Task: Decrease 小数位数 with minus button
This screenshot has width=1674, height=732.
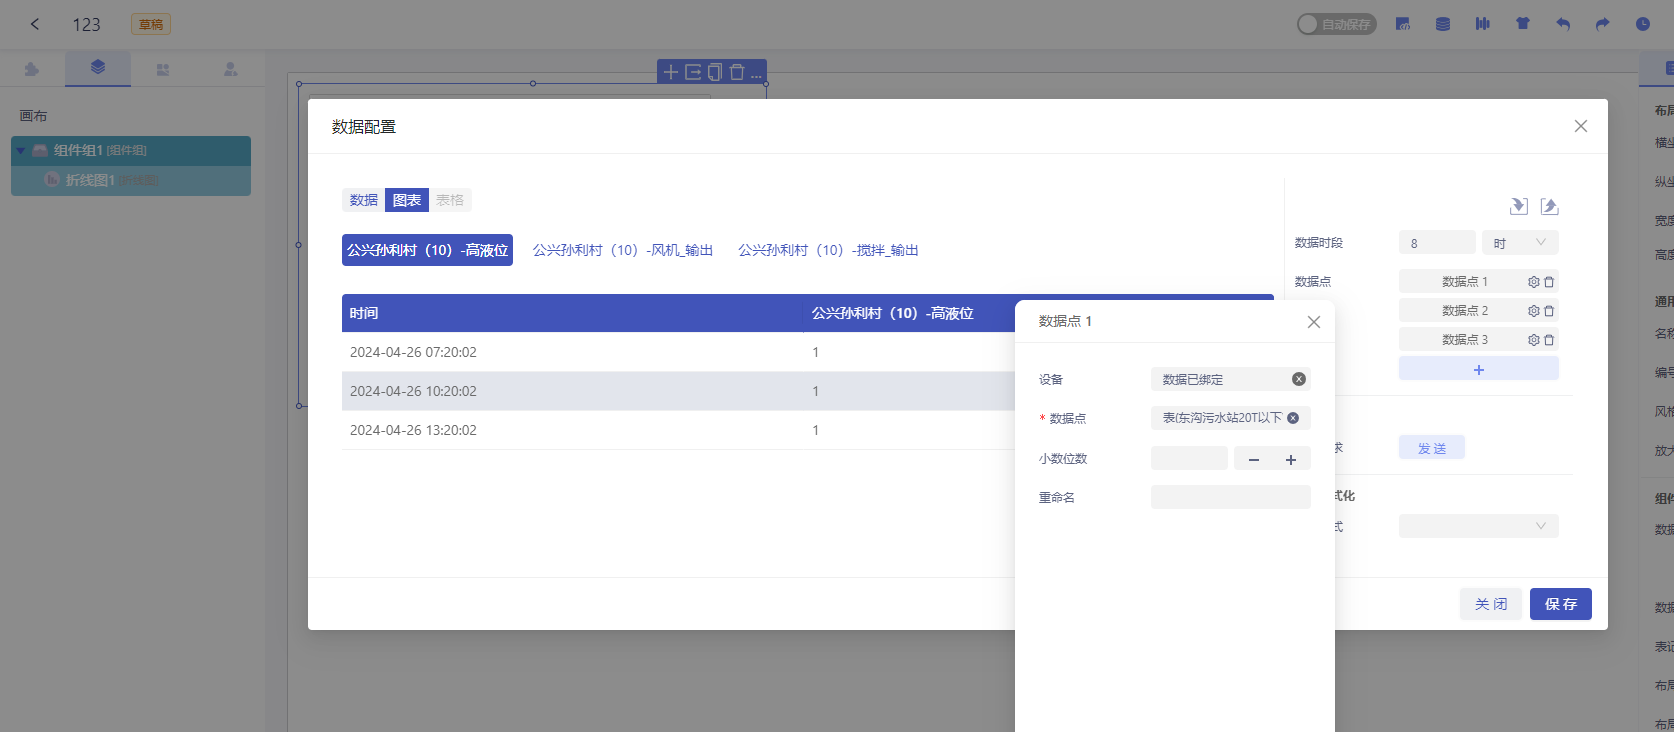Action: pos(1253,459)
